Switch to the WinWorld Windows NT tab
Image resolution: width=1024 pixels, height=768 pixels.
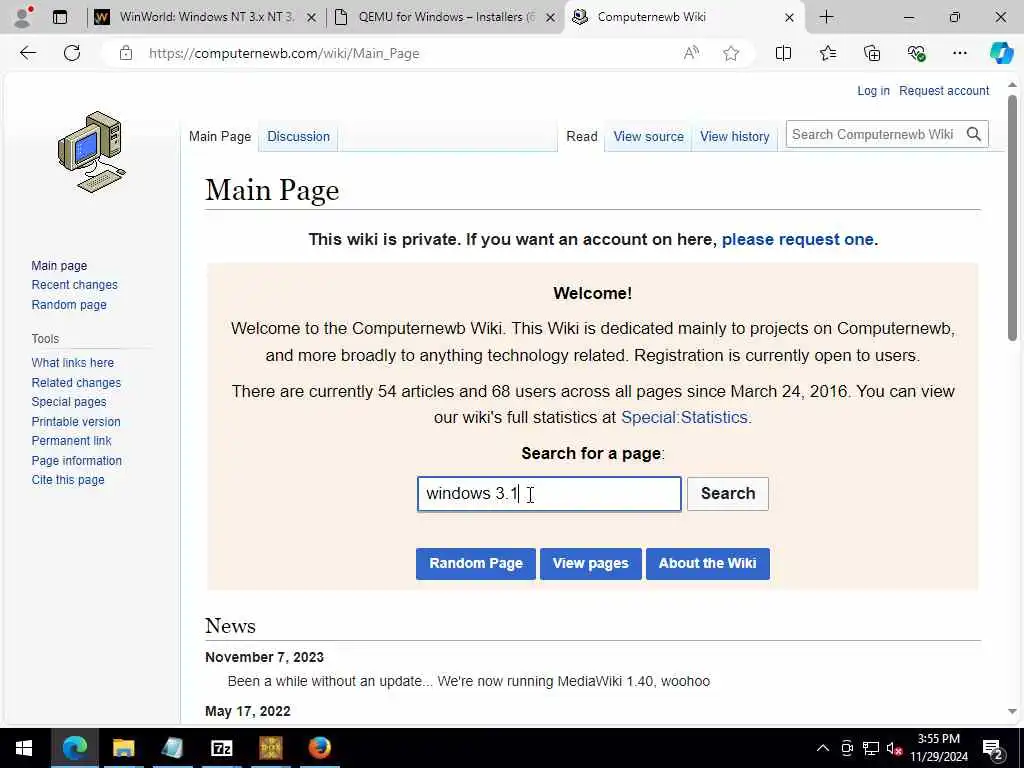point(206,17)
